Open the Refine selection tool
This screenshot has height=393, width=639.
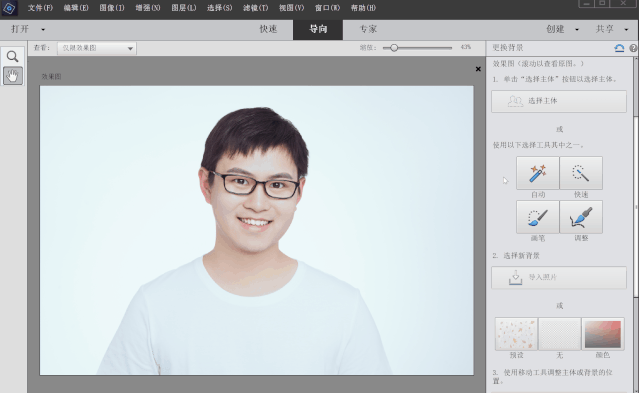click(x=581, y=217)
